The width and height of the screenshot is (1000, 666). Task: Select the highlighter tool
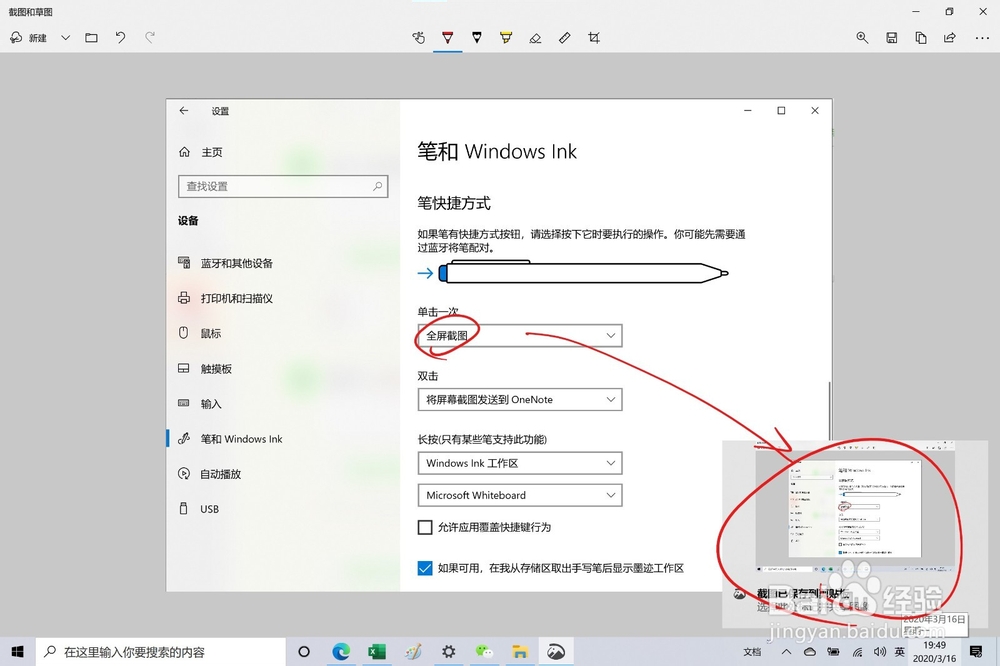[506, 37]
